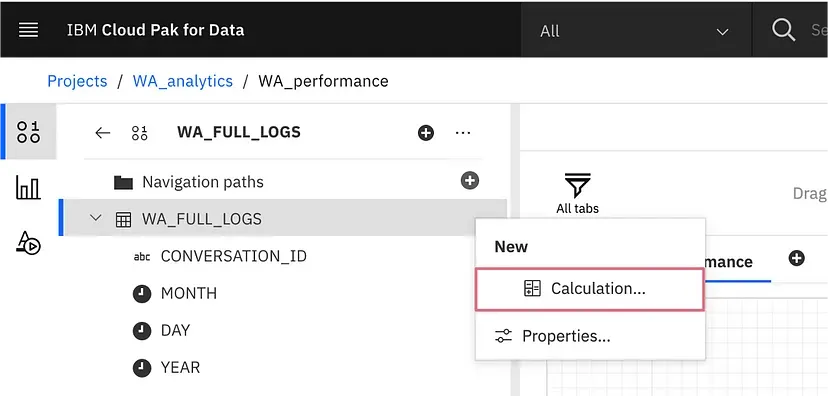This screenshot has height=396, width=828.
Task: Choose Calculation... from the context menu
Action: (590, 289)
